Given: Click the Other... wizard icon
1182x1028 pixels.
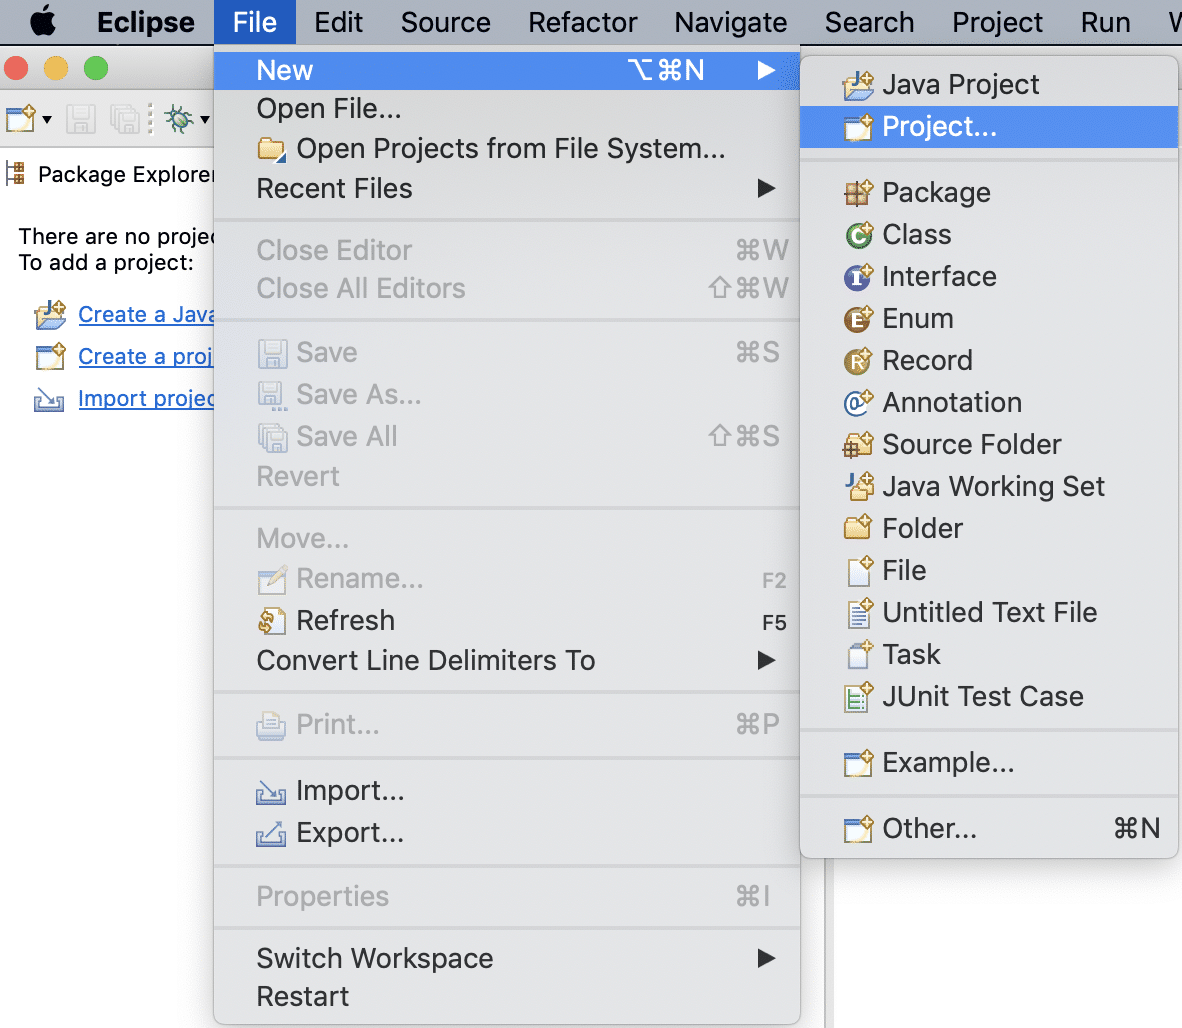Looking at the screenshot, I should point(858,829).
